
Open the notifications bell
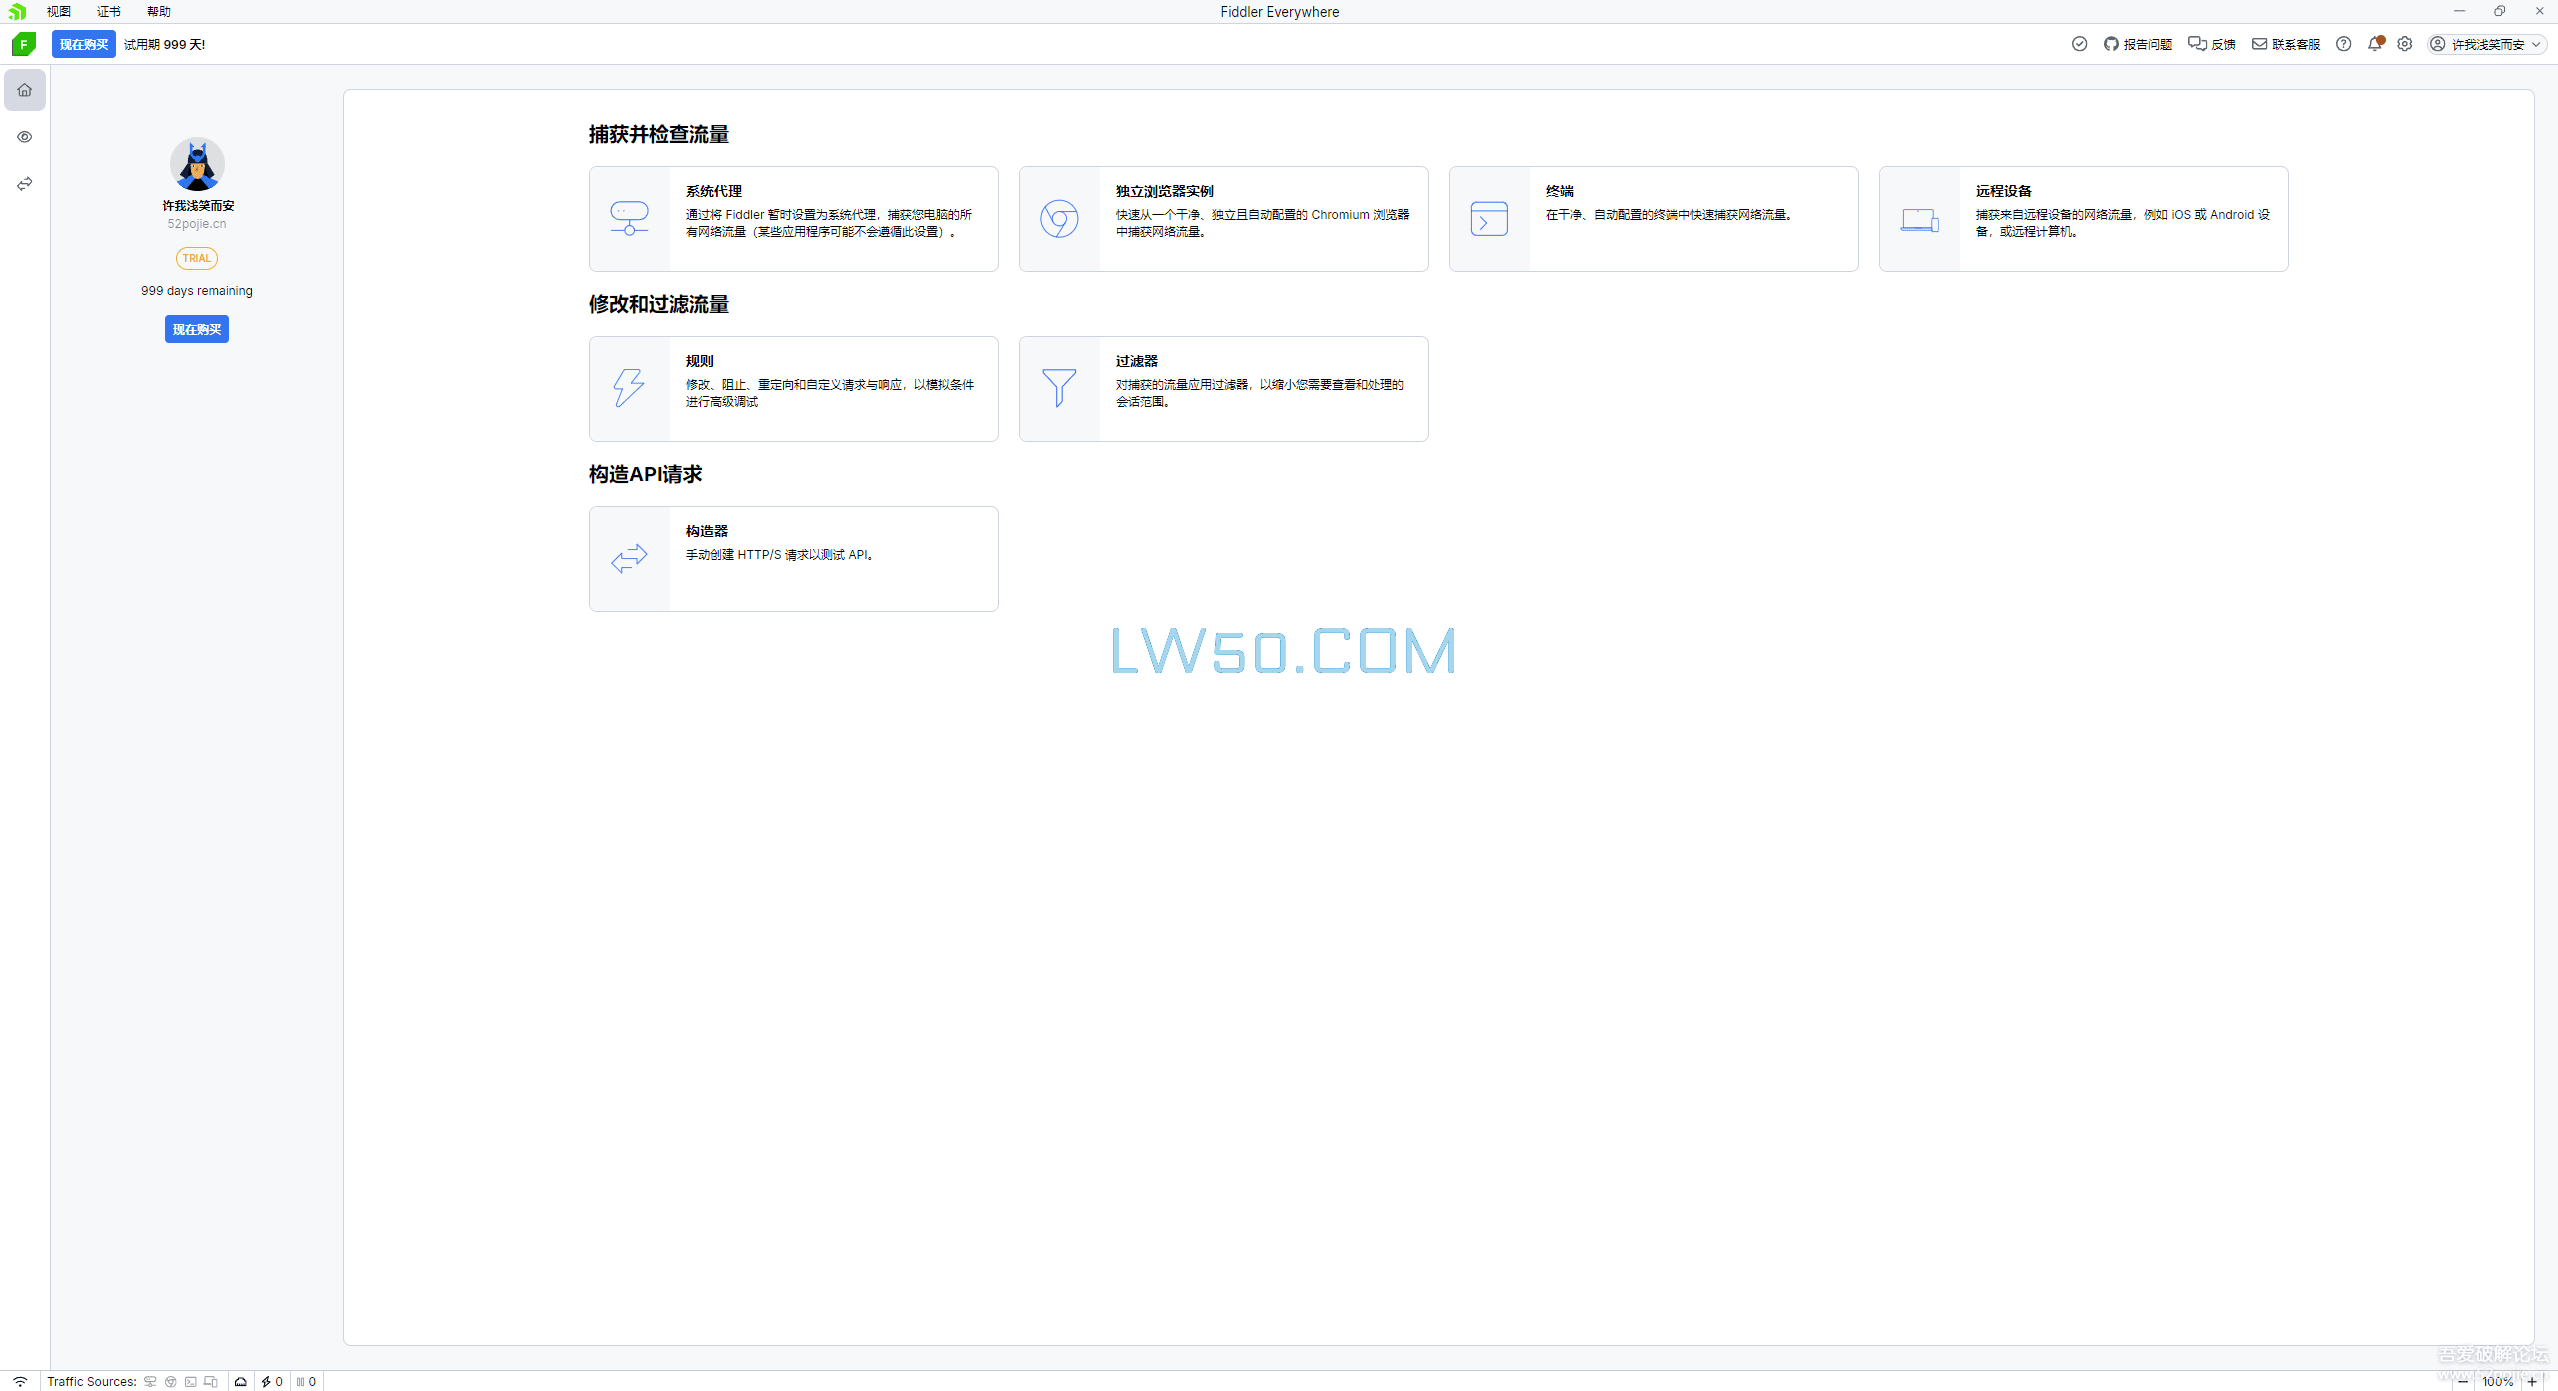point(2375,44)
